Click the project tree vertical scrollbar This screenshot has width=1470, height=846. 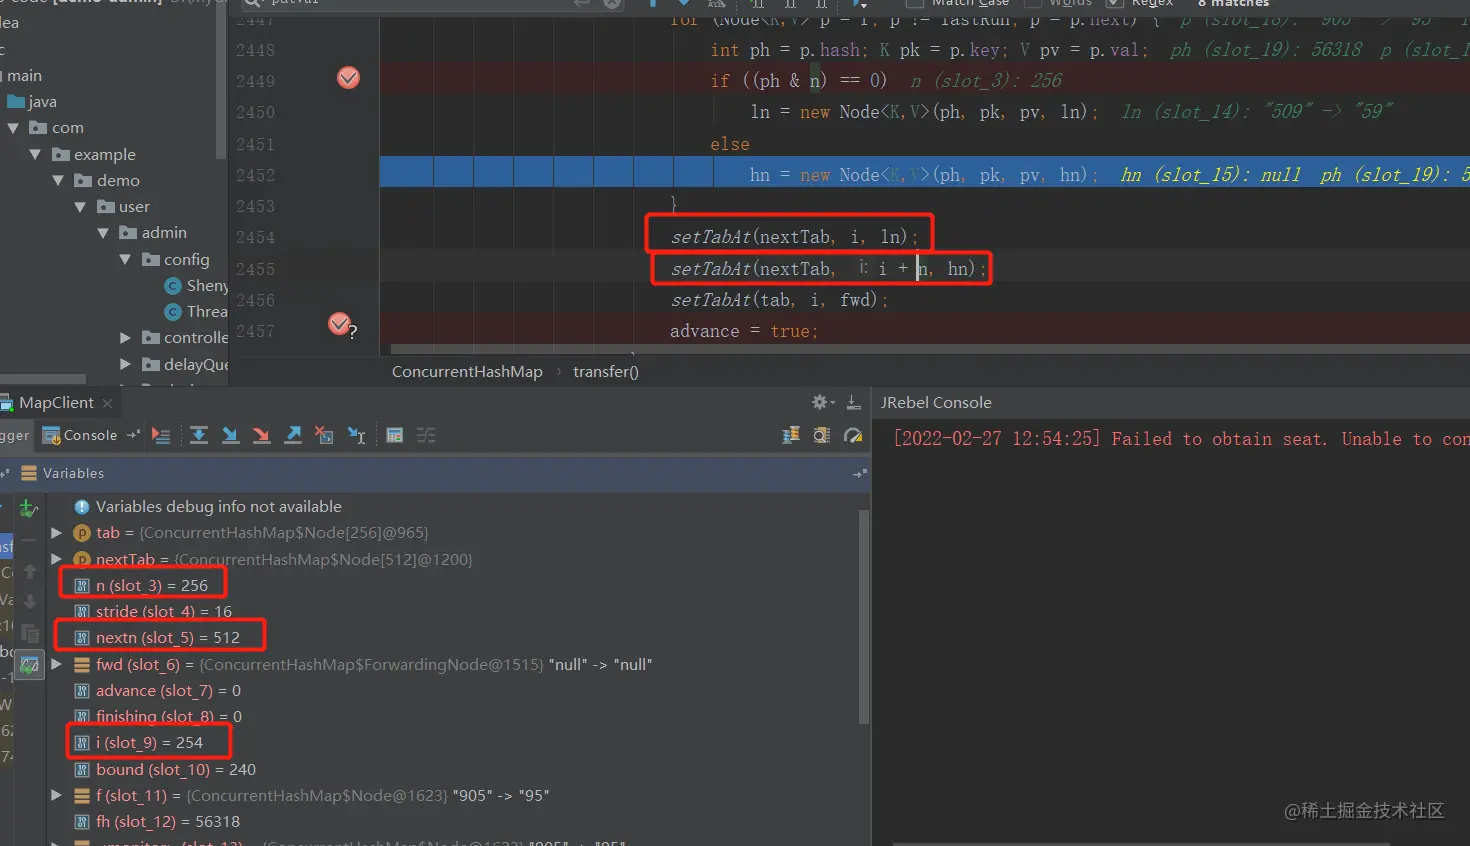pyautogui.click(x=221, y=80)
